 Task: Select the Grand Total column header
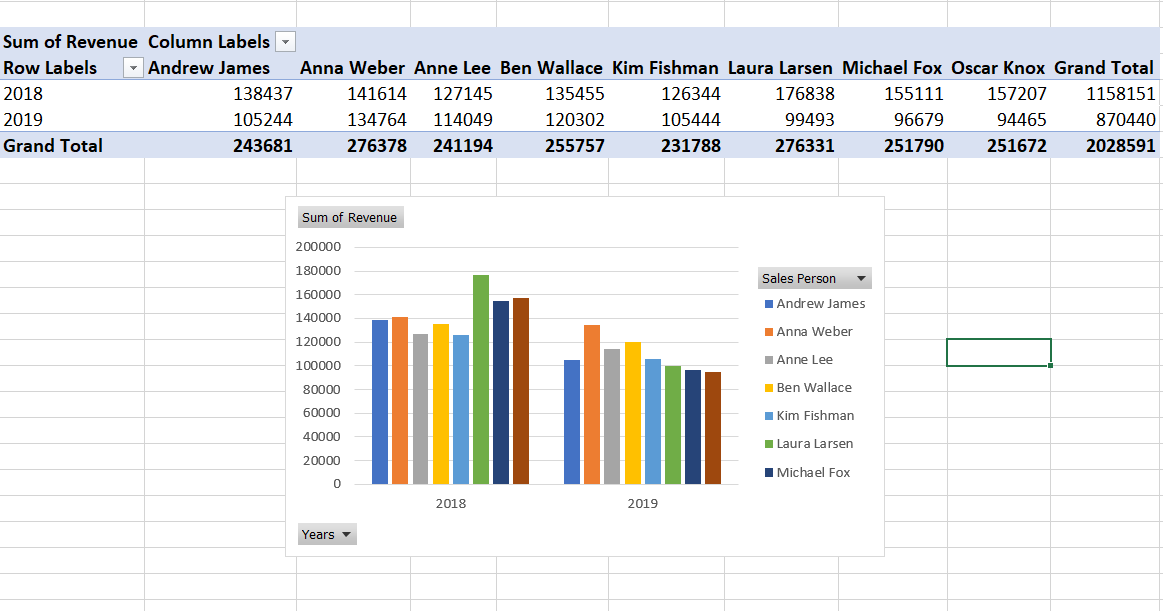tap(1104, 67)
